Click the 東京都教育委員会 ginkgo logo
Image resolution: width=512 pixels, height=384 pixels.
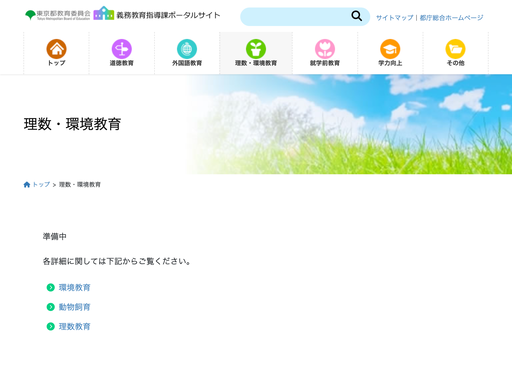(58, 15)
